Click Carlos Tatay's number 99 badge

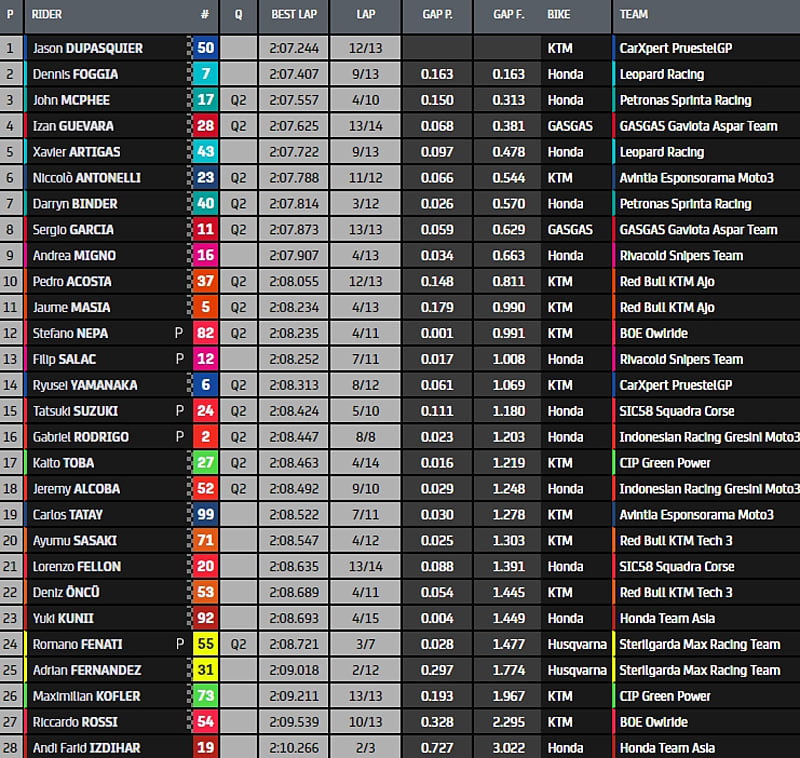(x=204, y=515)
